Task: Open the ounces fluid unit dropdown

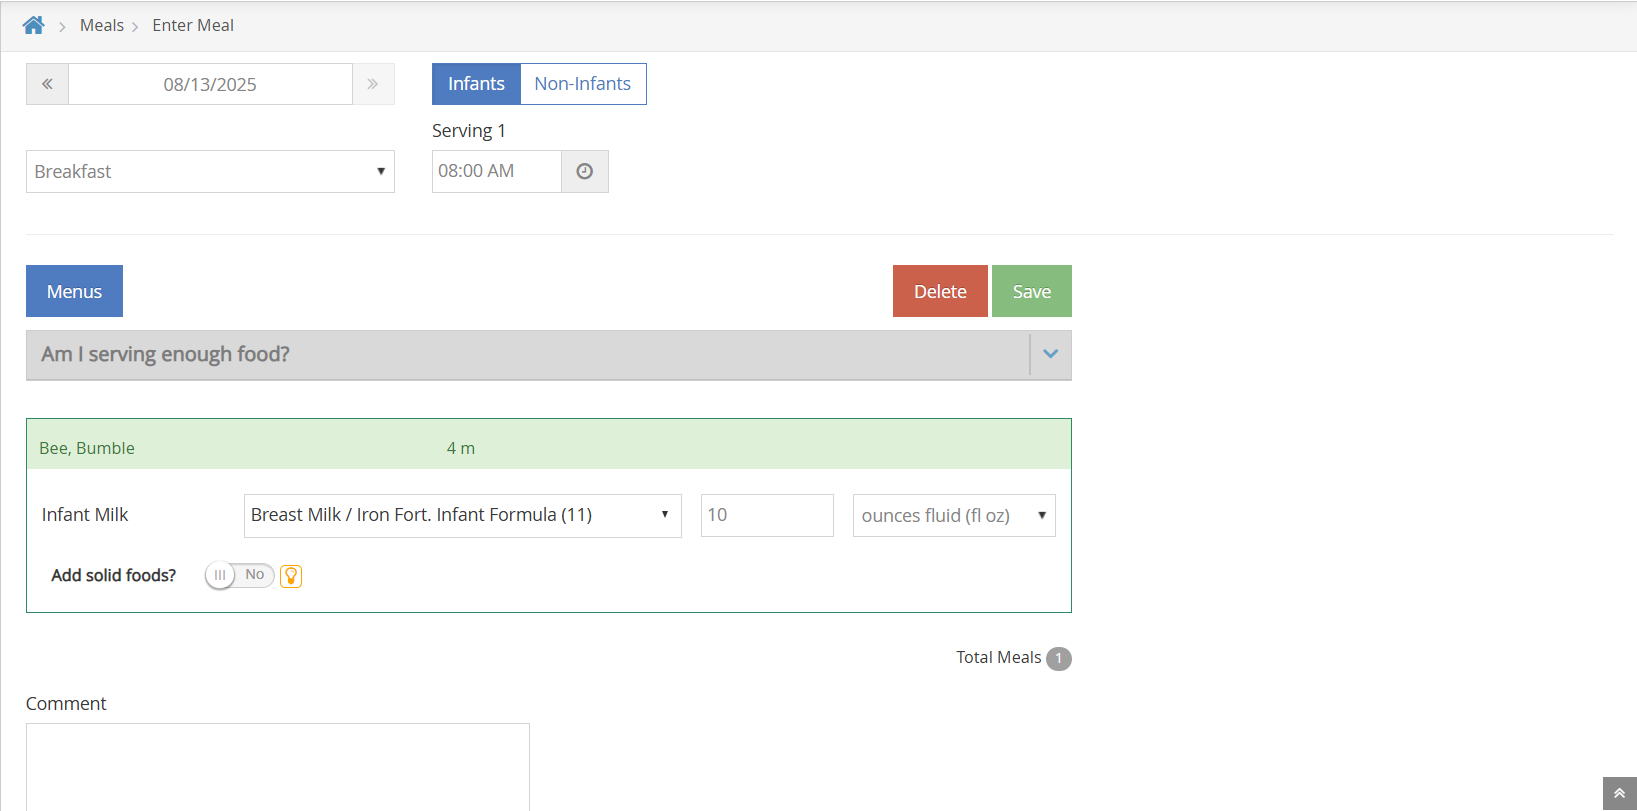Action: coord(953,515)
